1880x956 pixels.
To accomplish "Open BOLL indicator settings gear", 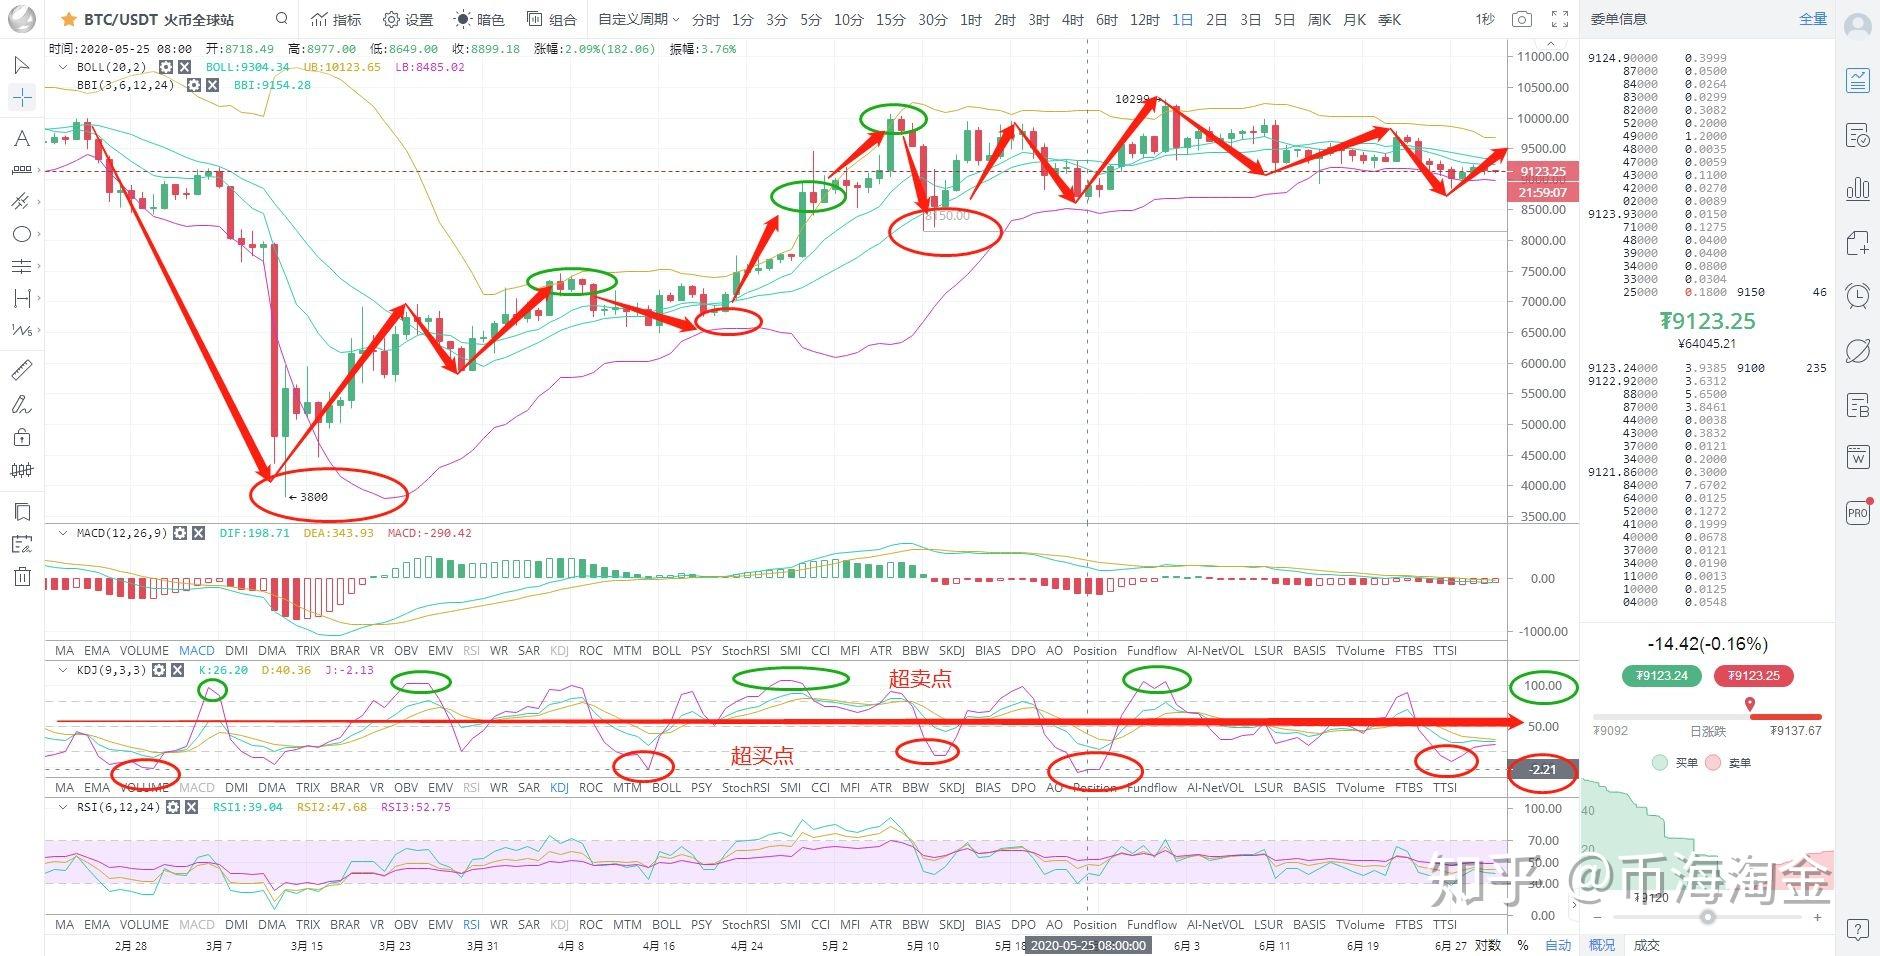I will [166, 67].
